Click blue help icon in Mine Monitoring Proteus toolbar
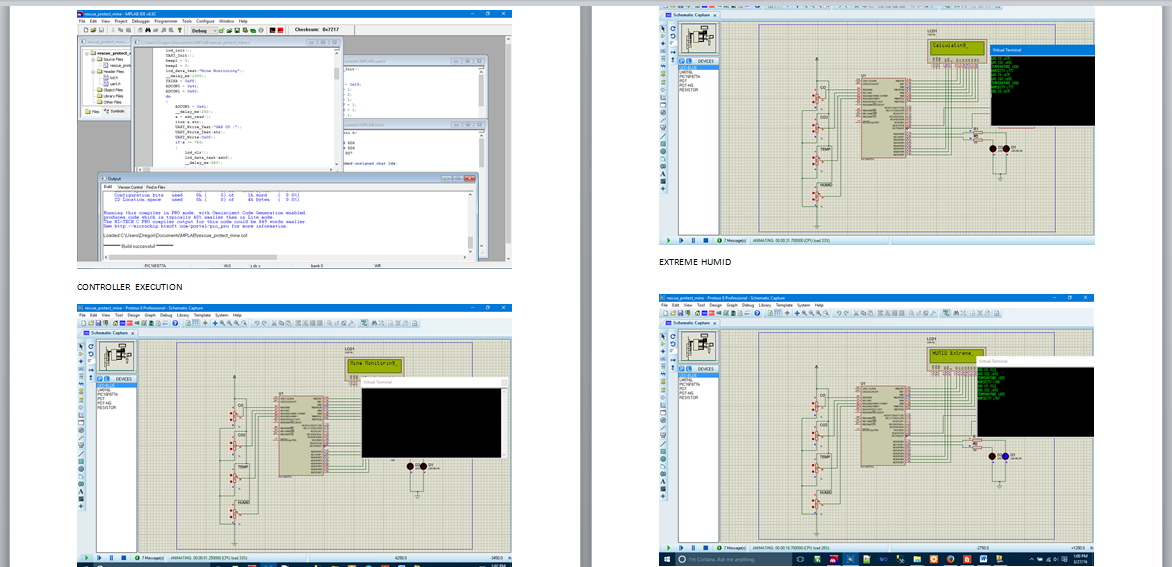 tap(175, 323)
